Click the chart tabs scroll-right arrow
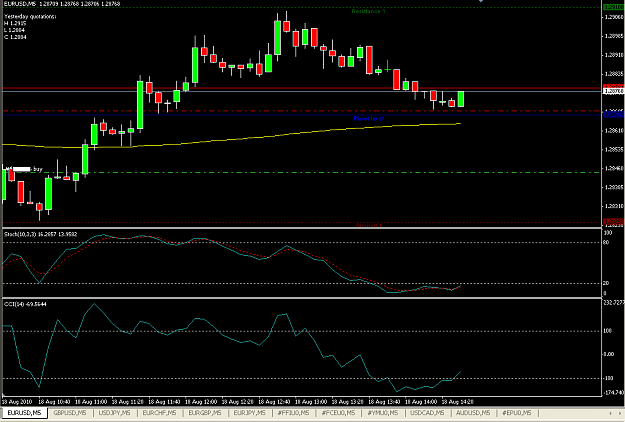Viewport: 625px width, 422px height. (620, 413)
